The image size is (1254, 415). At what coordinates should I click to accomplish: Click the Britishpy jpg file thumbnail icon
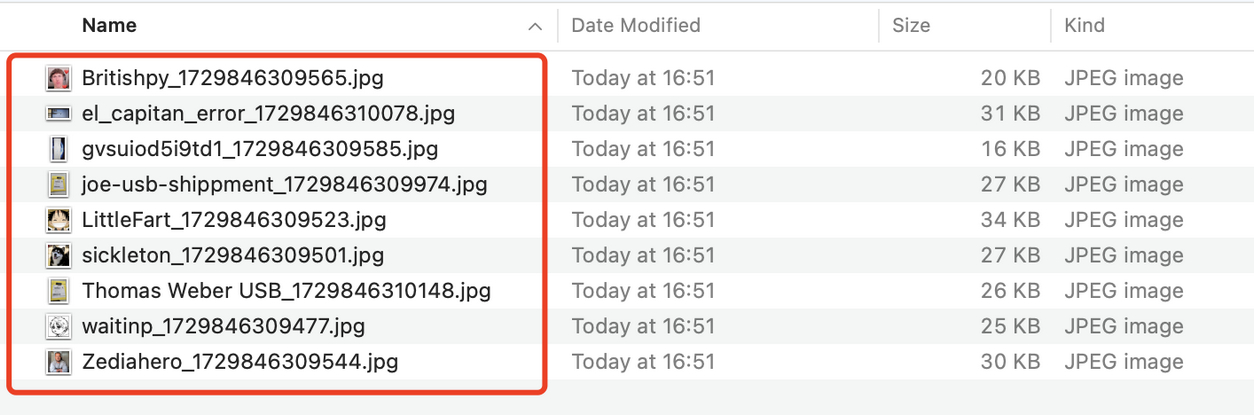tap(59, 78)
